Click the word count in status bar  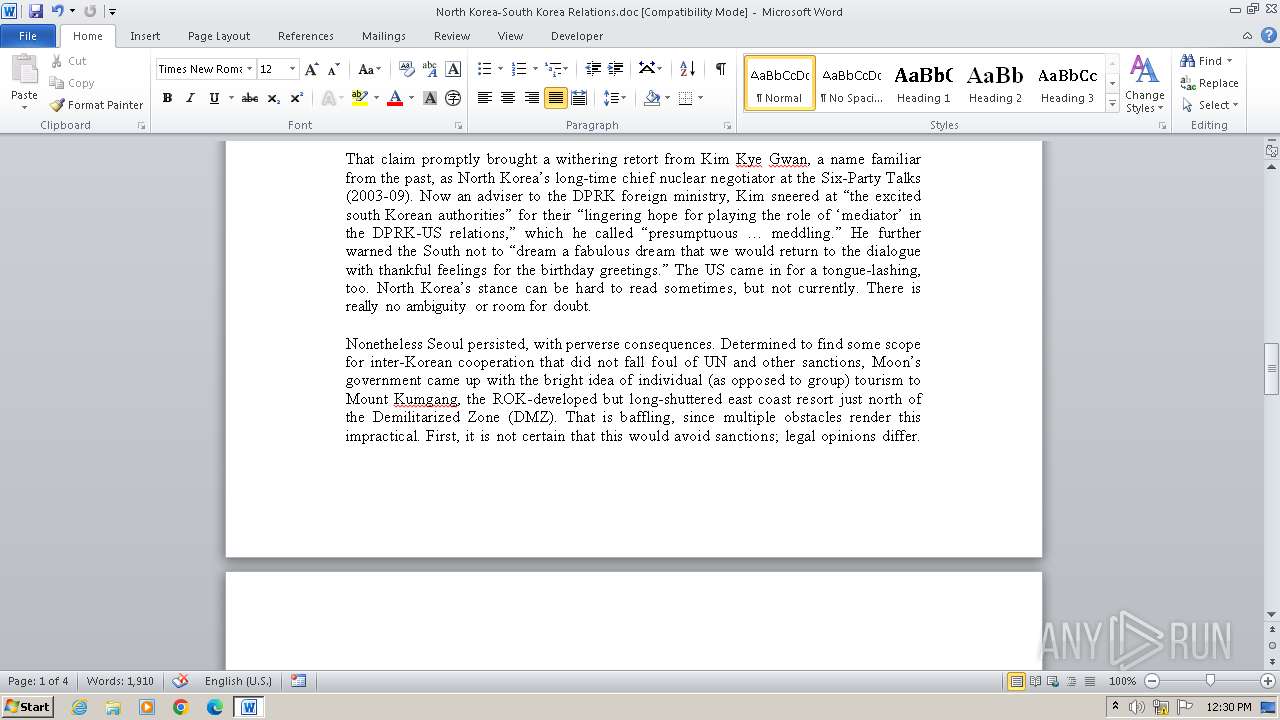click(120, 681)
